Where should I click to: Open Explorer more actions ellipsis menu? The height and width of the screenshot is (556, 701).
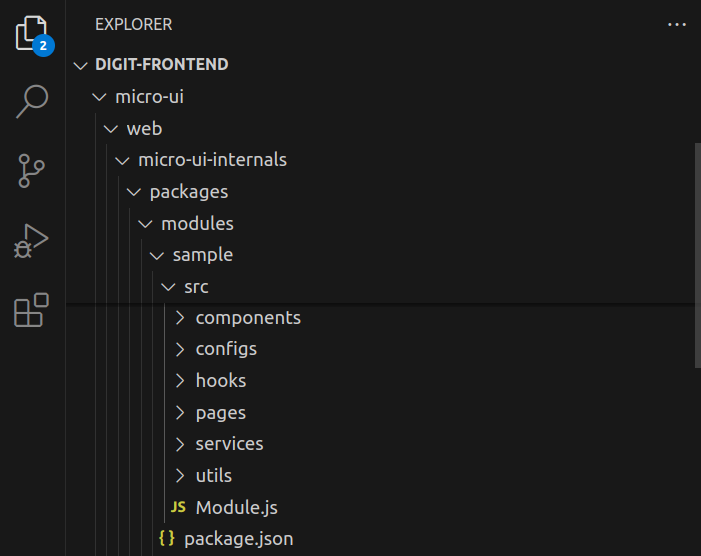coord(676,25)
